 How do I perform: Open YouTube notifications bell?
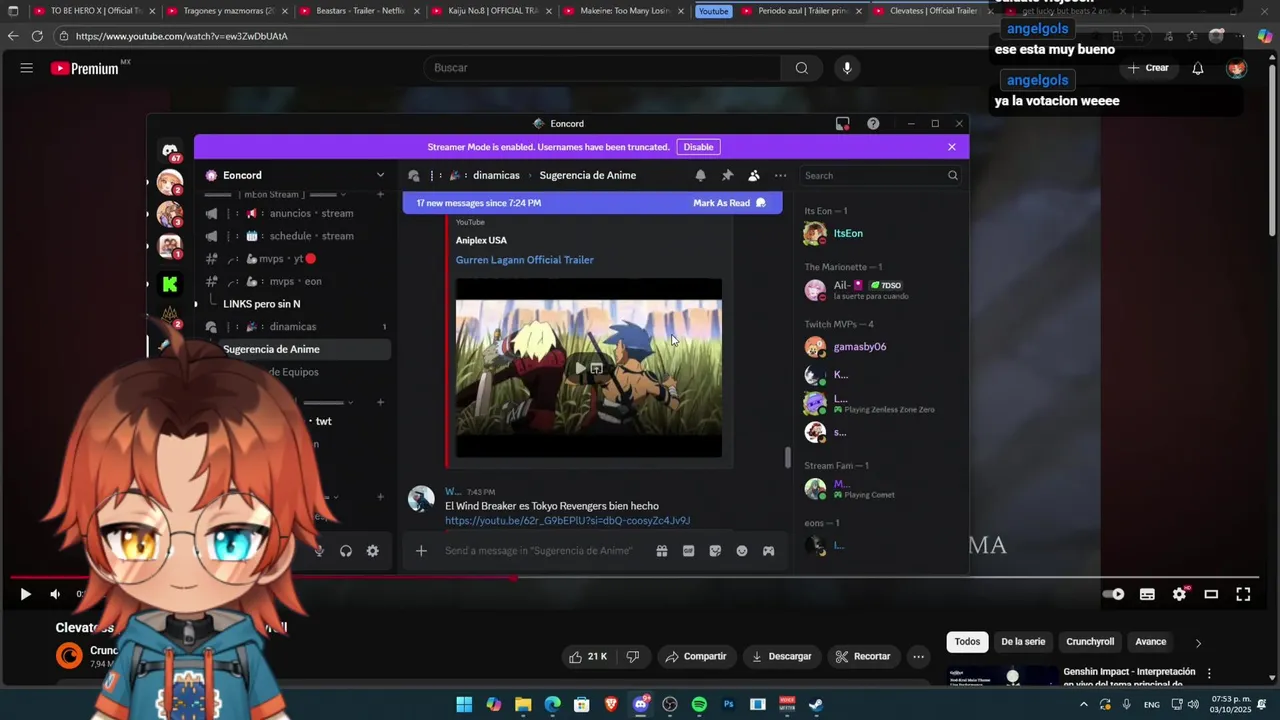click(1198, 68)
